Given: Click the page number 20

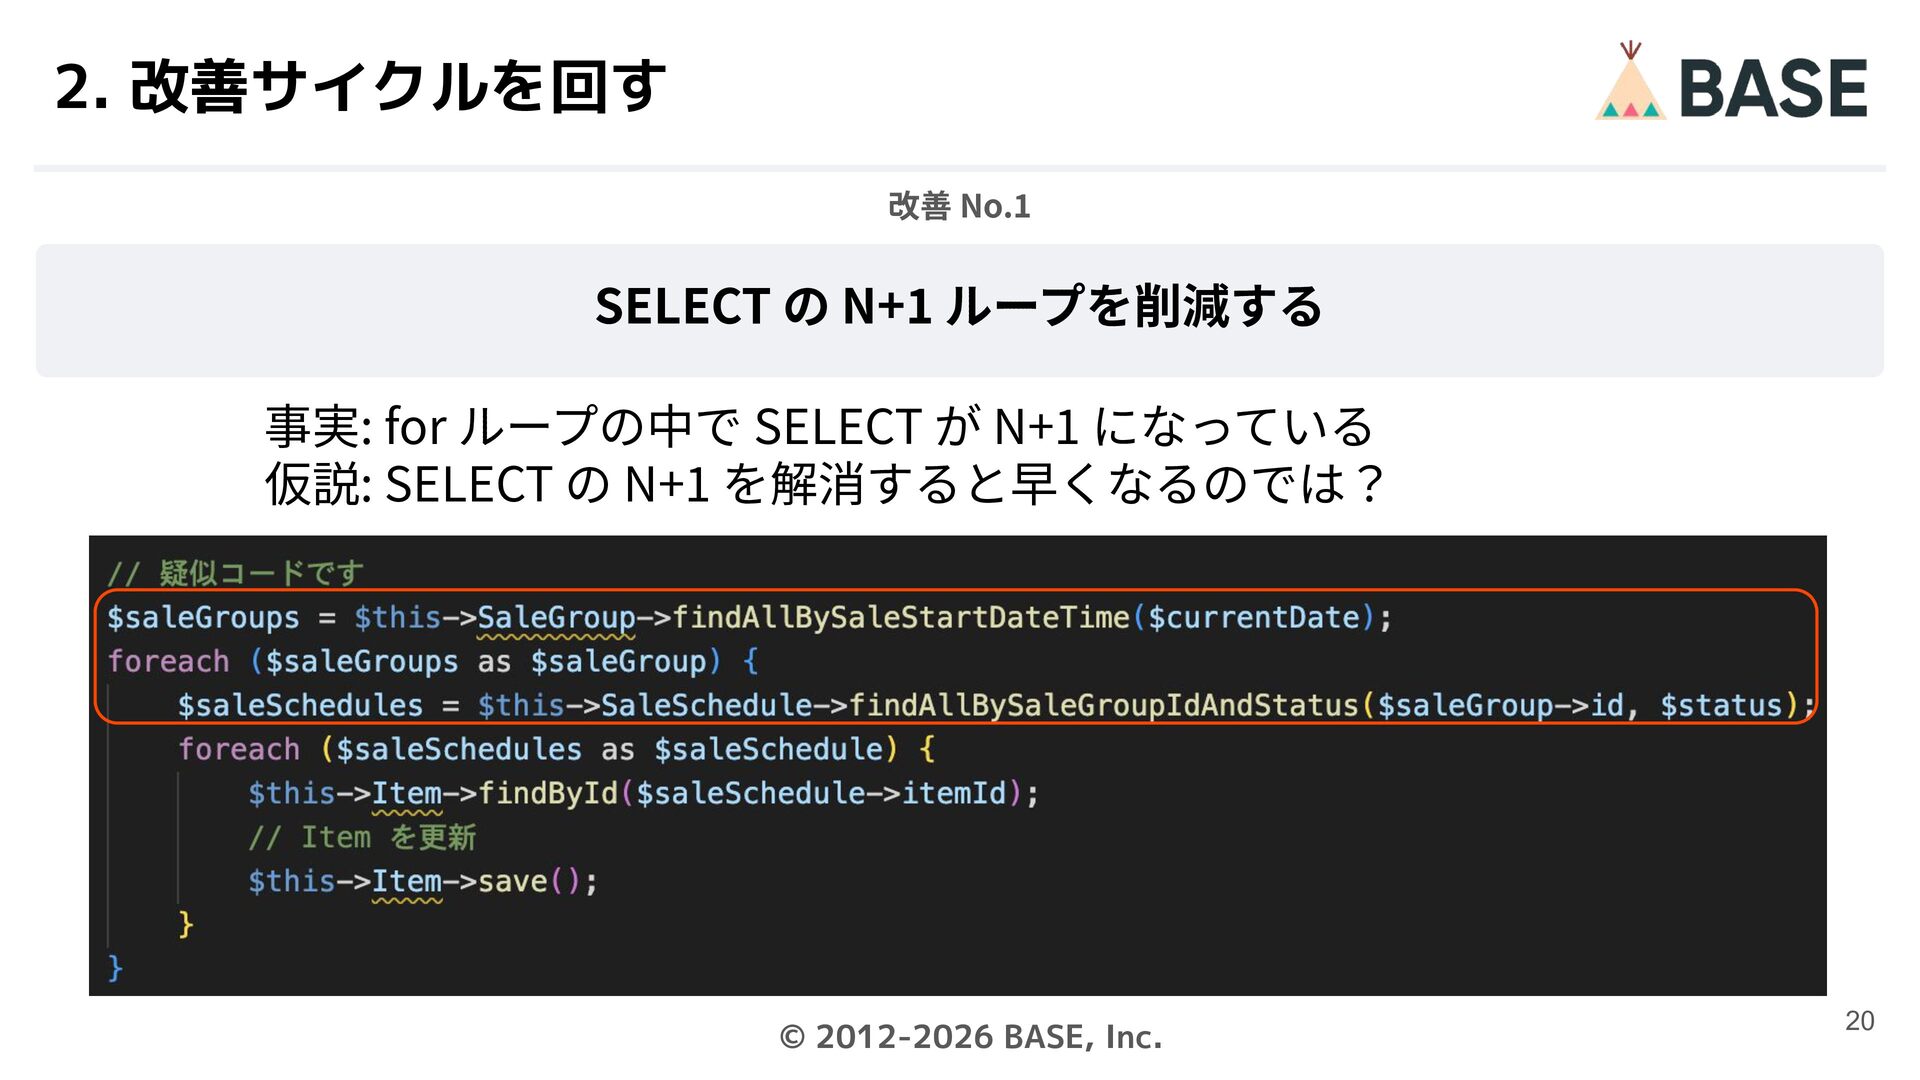Looking at the screenshot, I should [x=1859, y=1021].
